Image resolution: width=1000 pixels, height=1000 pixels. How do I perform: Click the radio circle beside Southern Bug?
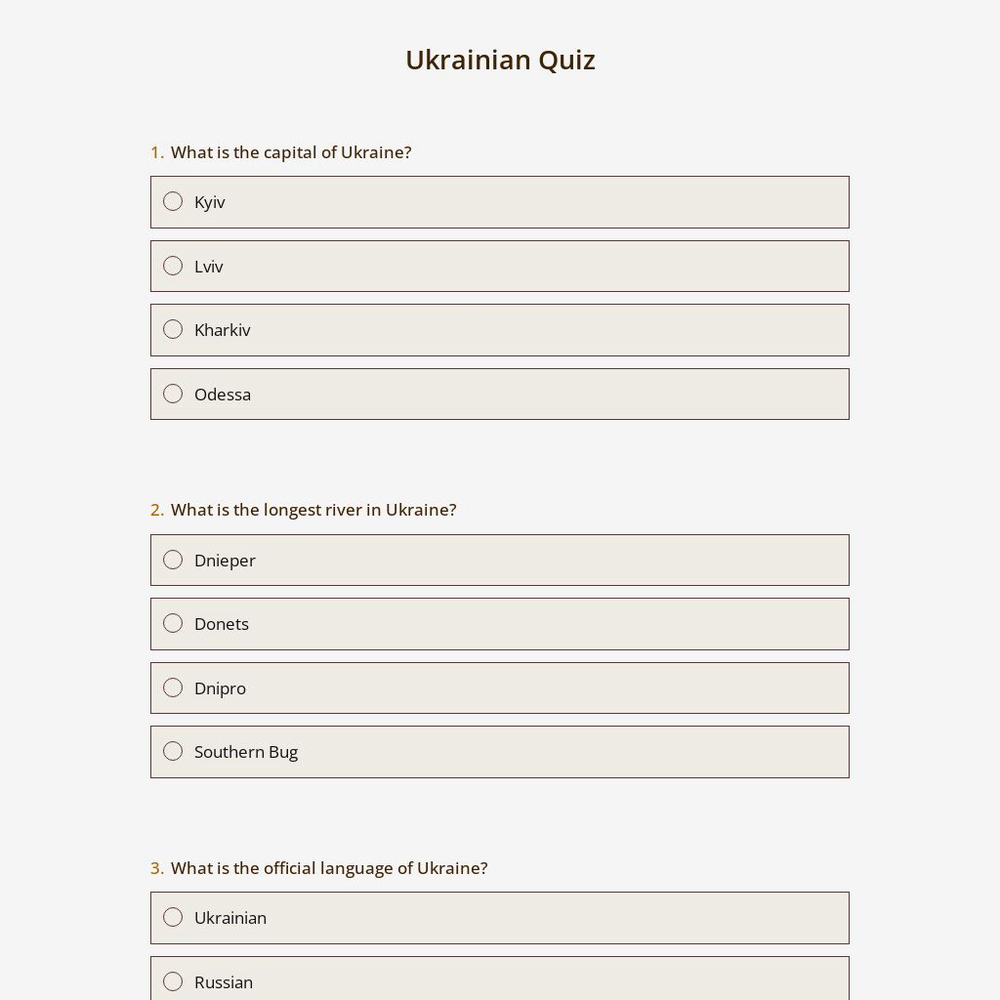tap(173, 751)
